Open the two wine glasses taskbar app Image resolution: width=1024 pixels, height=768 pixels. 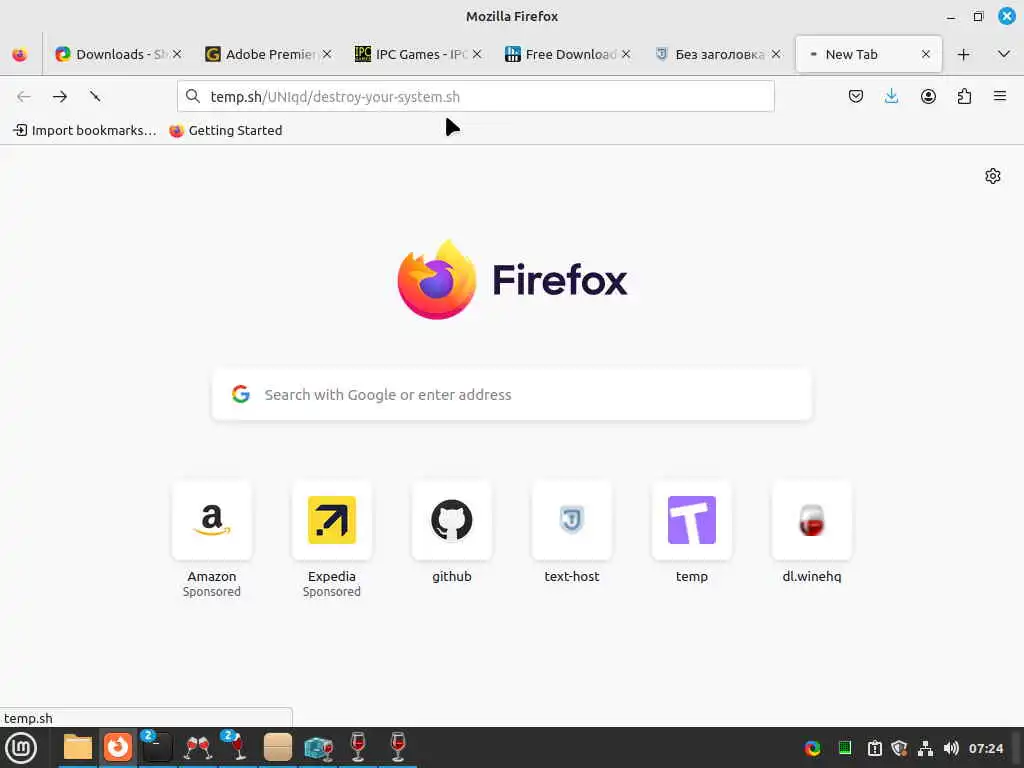click(198, 748)
